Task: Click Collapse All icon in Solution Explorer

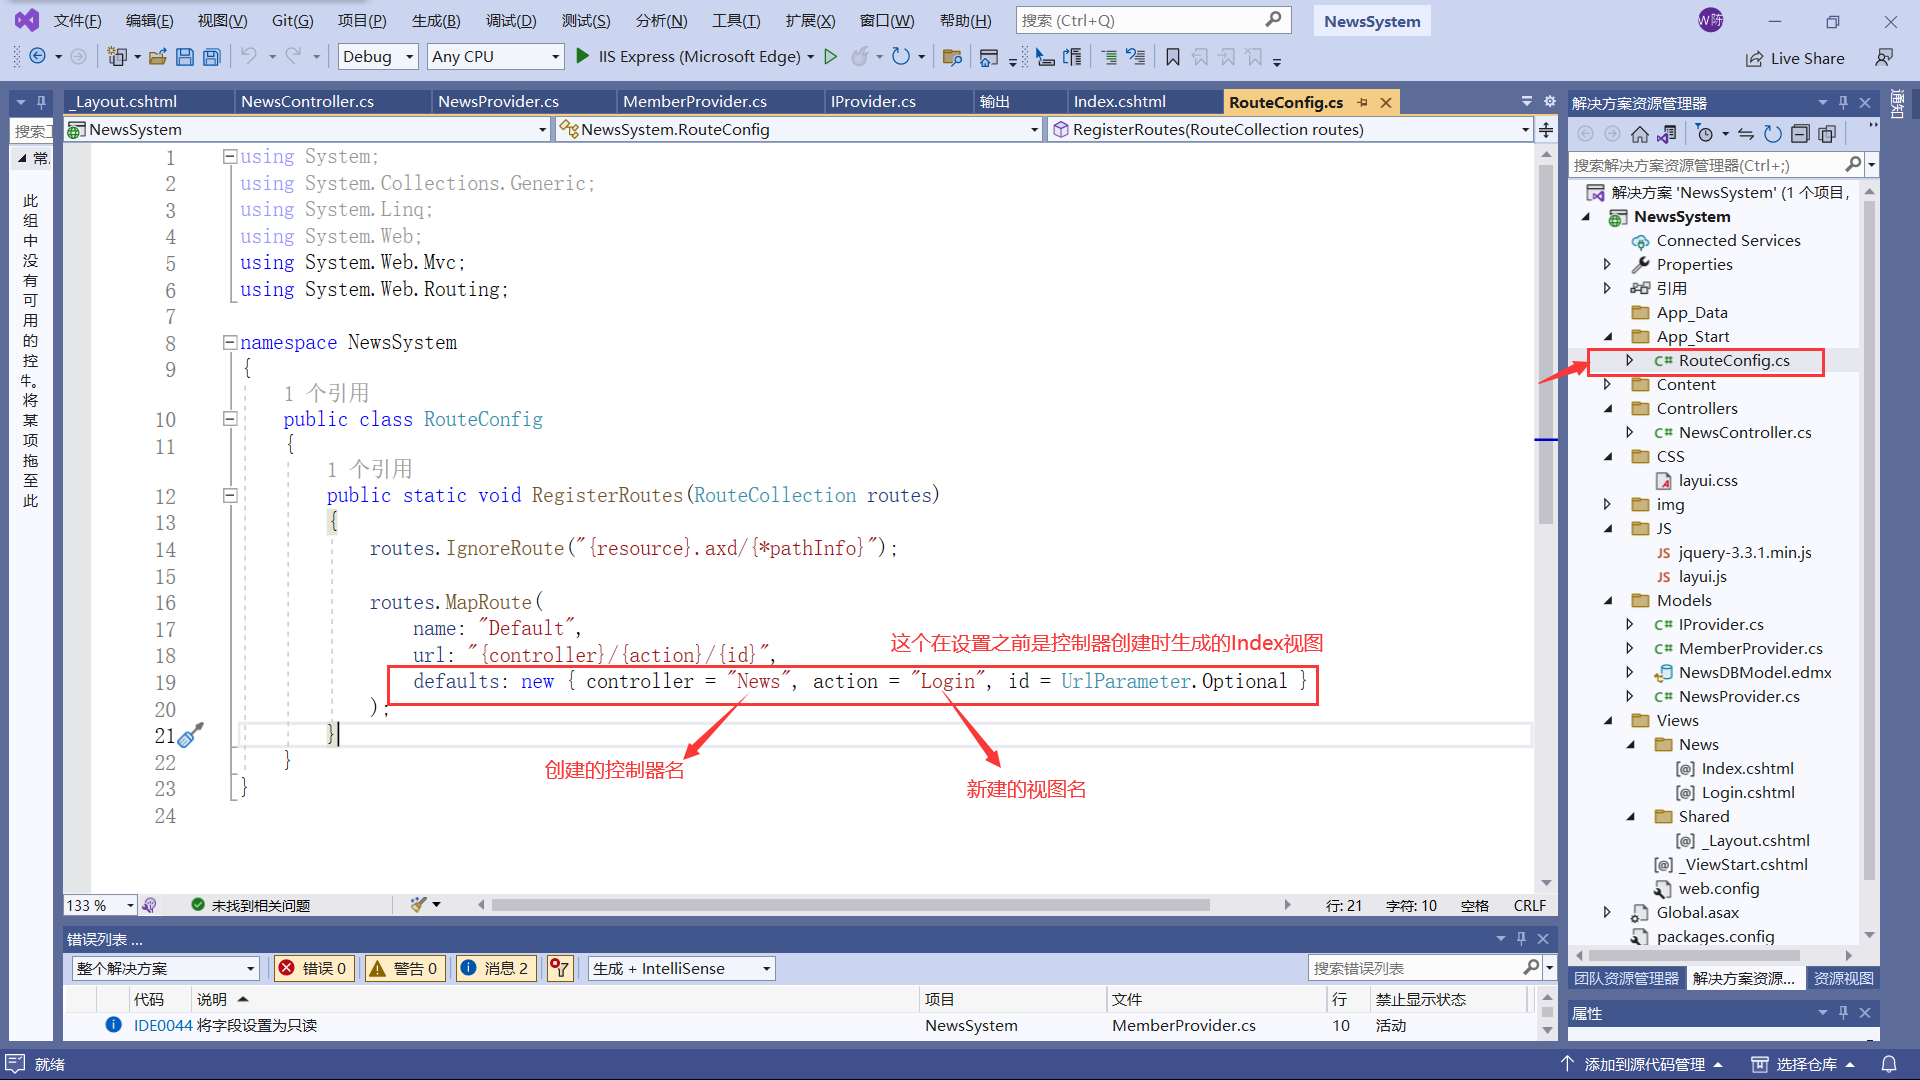Action: pos(1800,134)
